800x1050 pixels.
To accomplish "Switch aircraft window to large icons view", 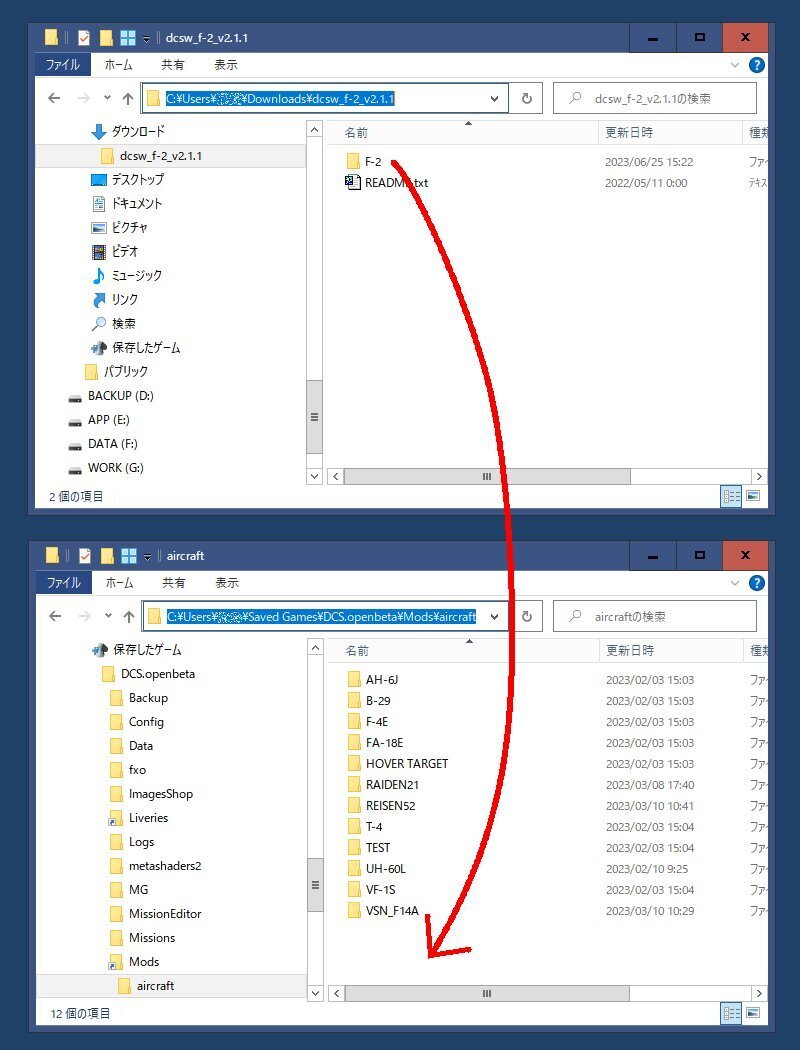I will click(753, 1013).
